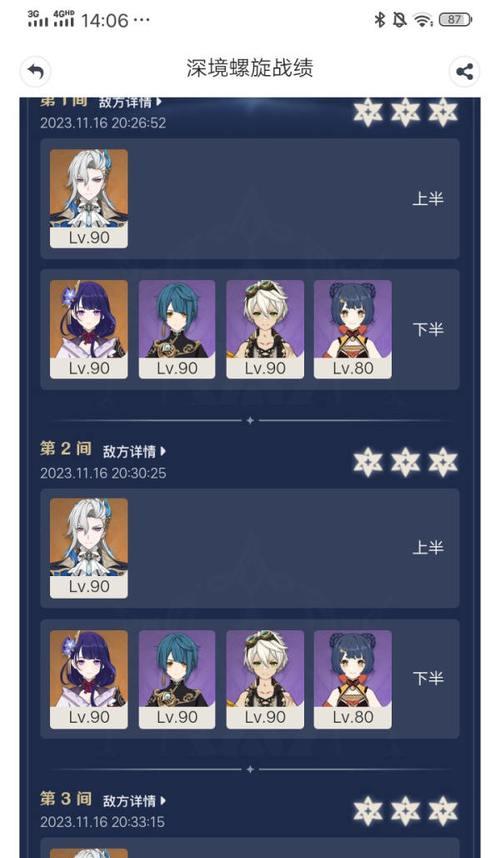Tap the 下半 label in Chamber 2

tap(428, 679)
